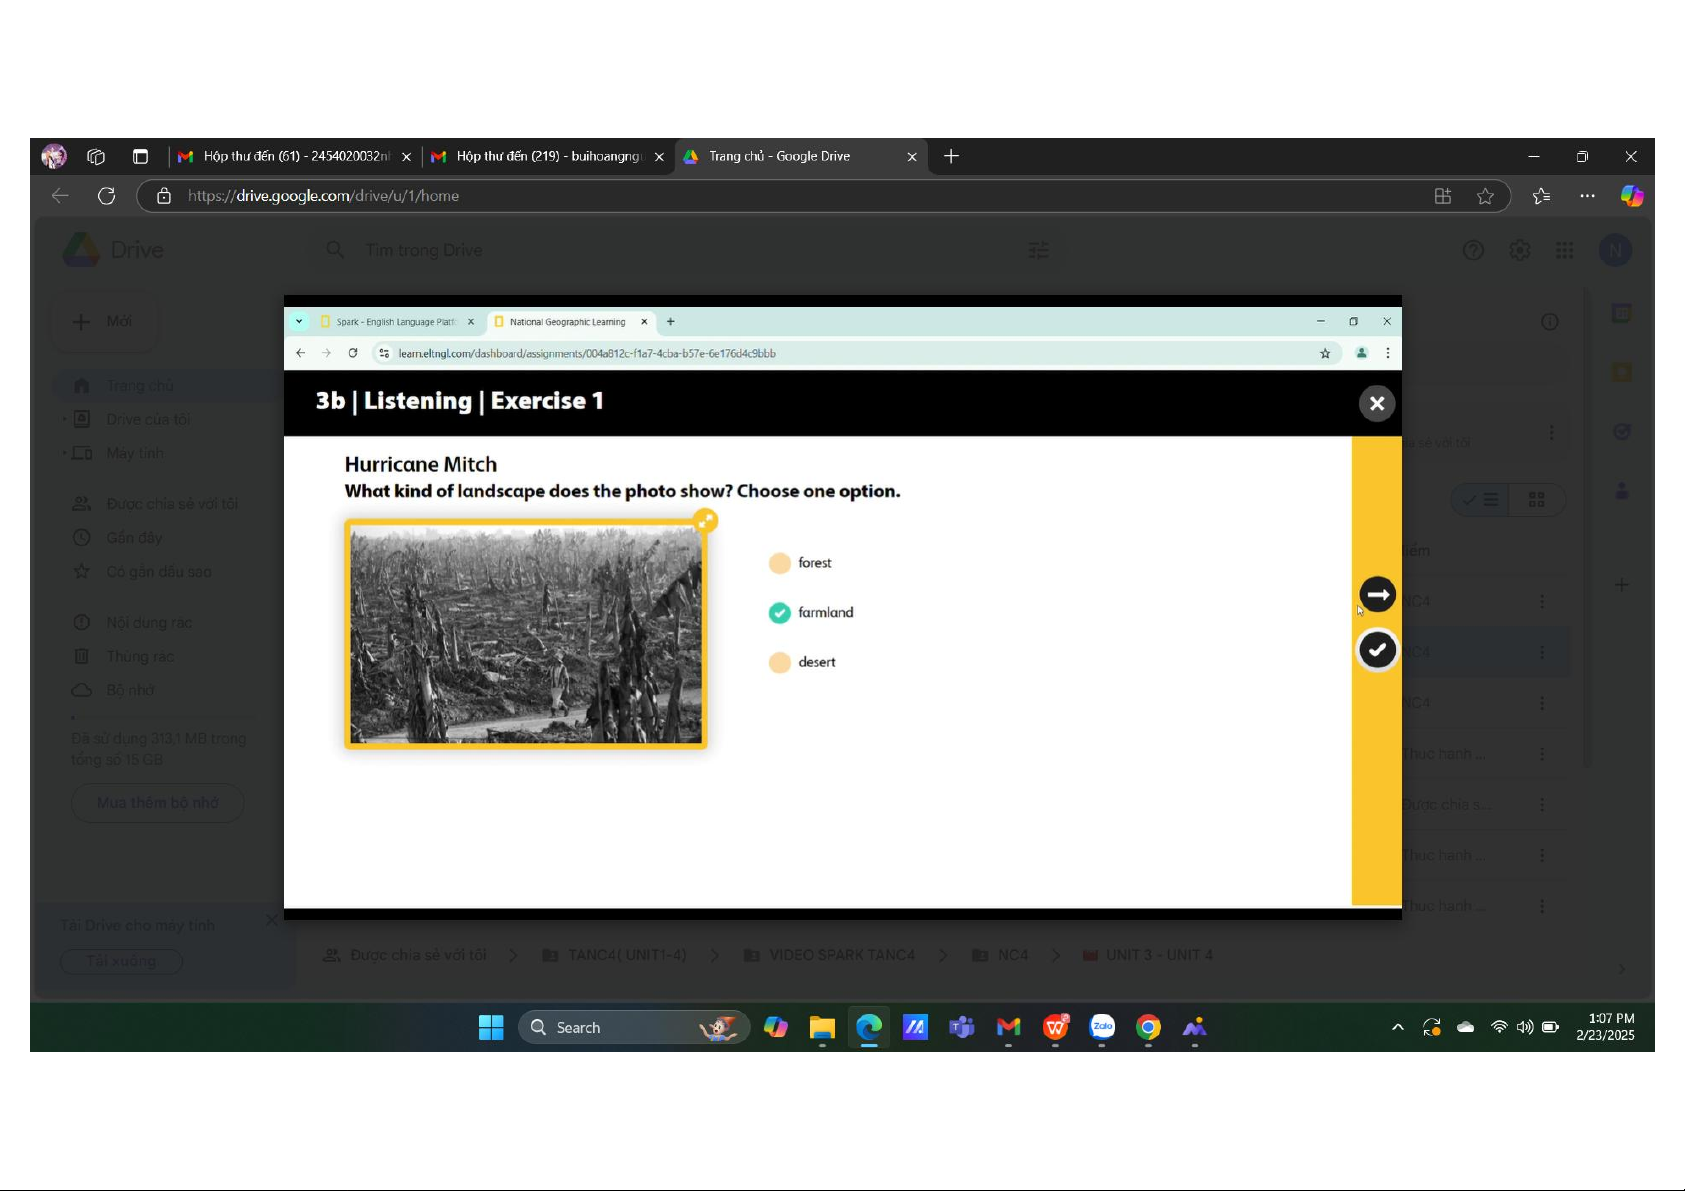Viewport: 1685px width, 1191px height.
Task: Switch to the Hộp thư đến (219) tab
Action: [x=547, y=156]
